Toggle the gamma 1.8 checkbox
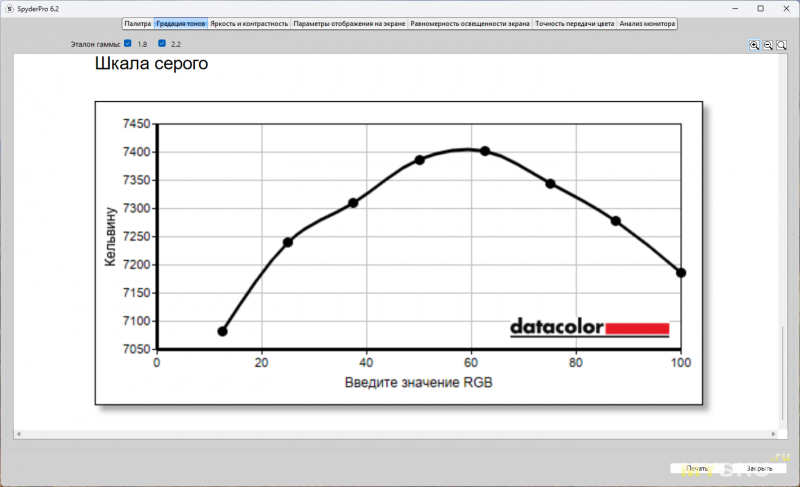800x487 pixels. 127,44
